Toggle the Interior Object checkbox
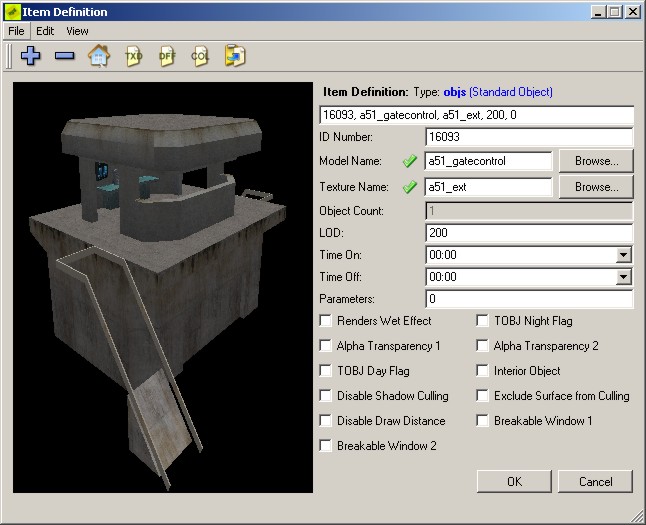This screenshot has width=646, height=525. click(483, 371)
